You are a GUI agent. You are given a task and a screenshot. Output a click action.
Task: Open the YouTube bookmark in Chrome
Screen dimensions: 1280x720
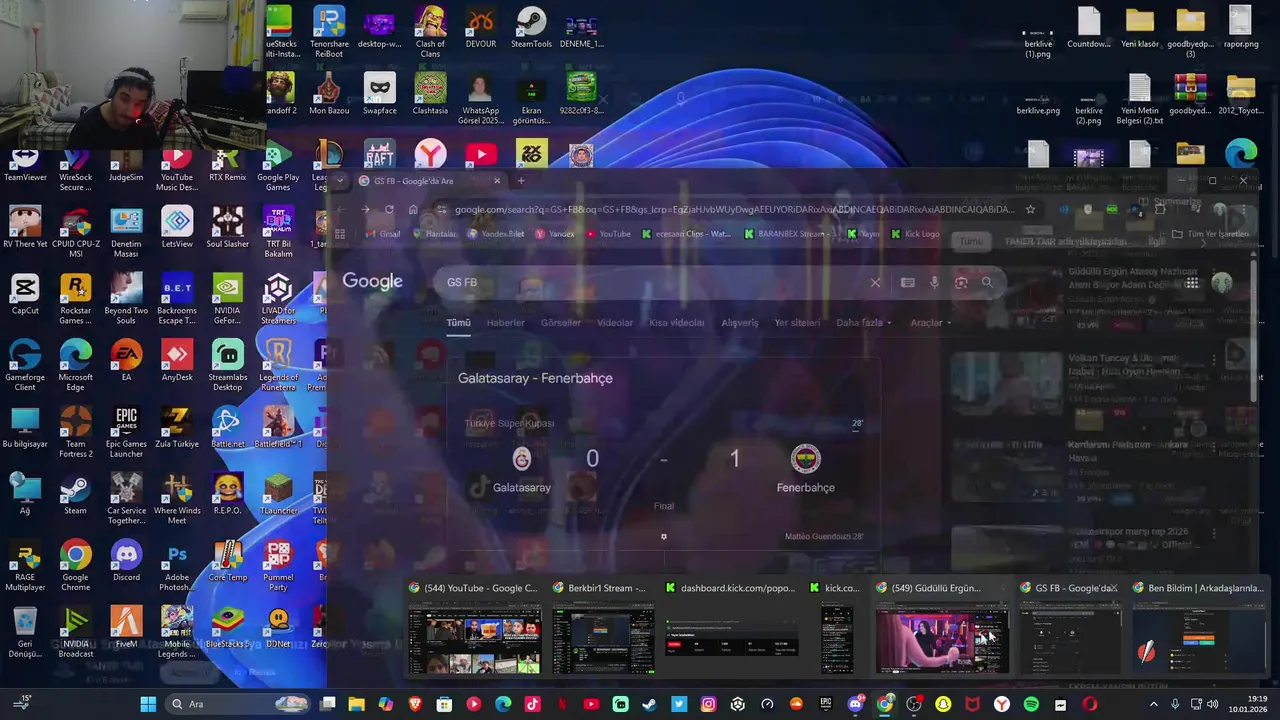(608, 234)
